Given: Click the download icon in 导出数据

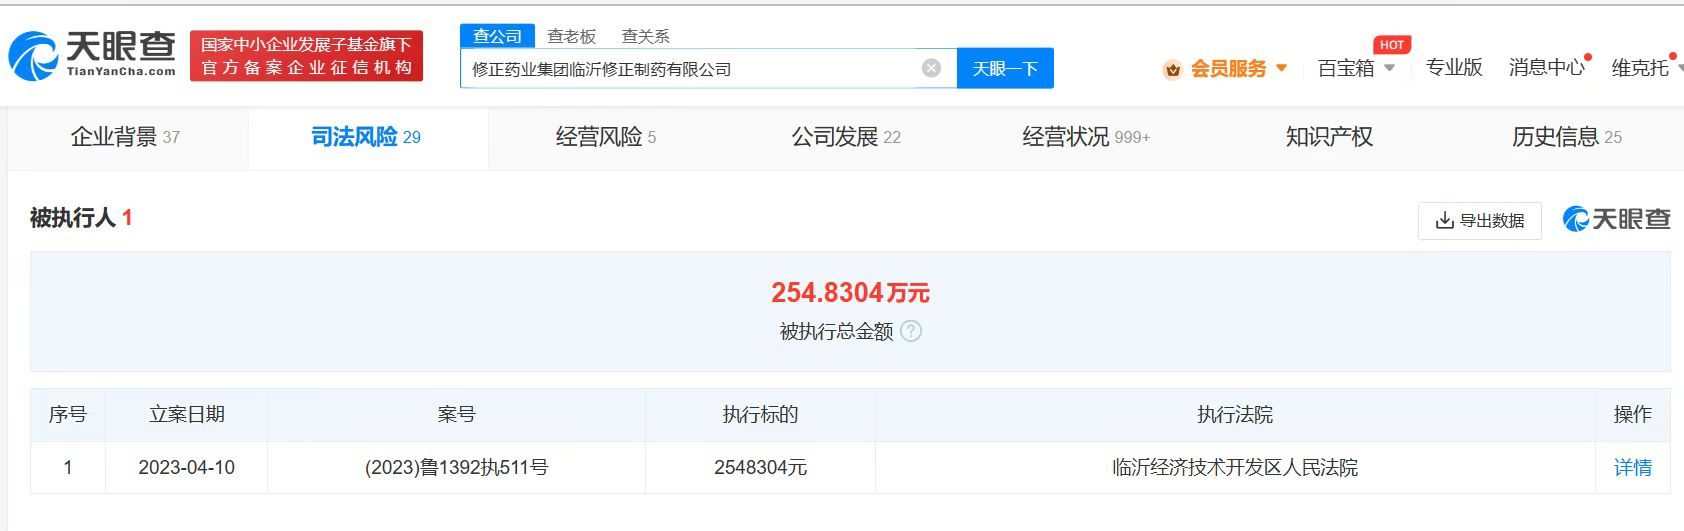Looking at the screenshot, I should 1444,220.
